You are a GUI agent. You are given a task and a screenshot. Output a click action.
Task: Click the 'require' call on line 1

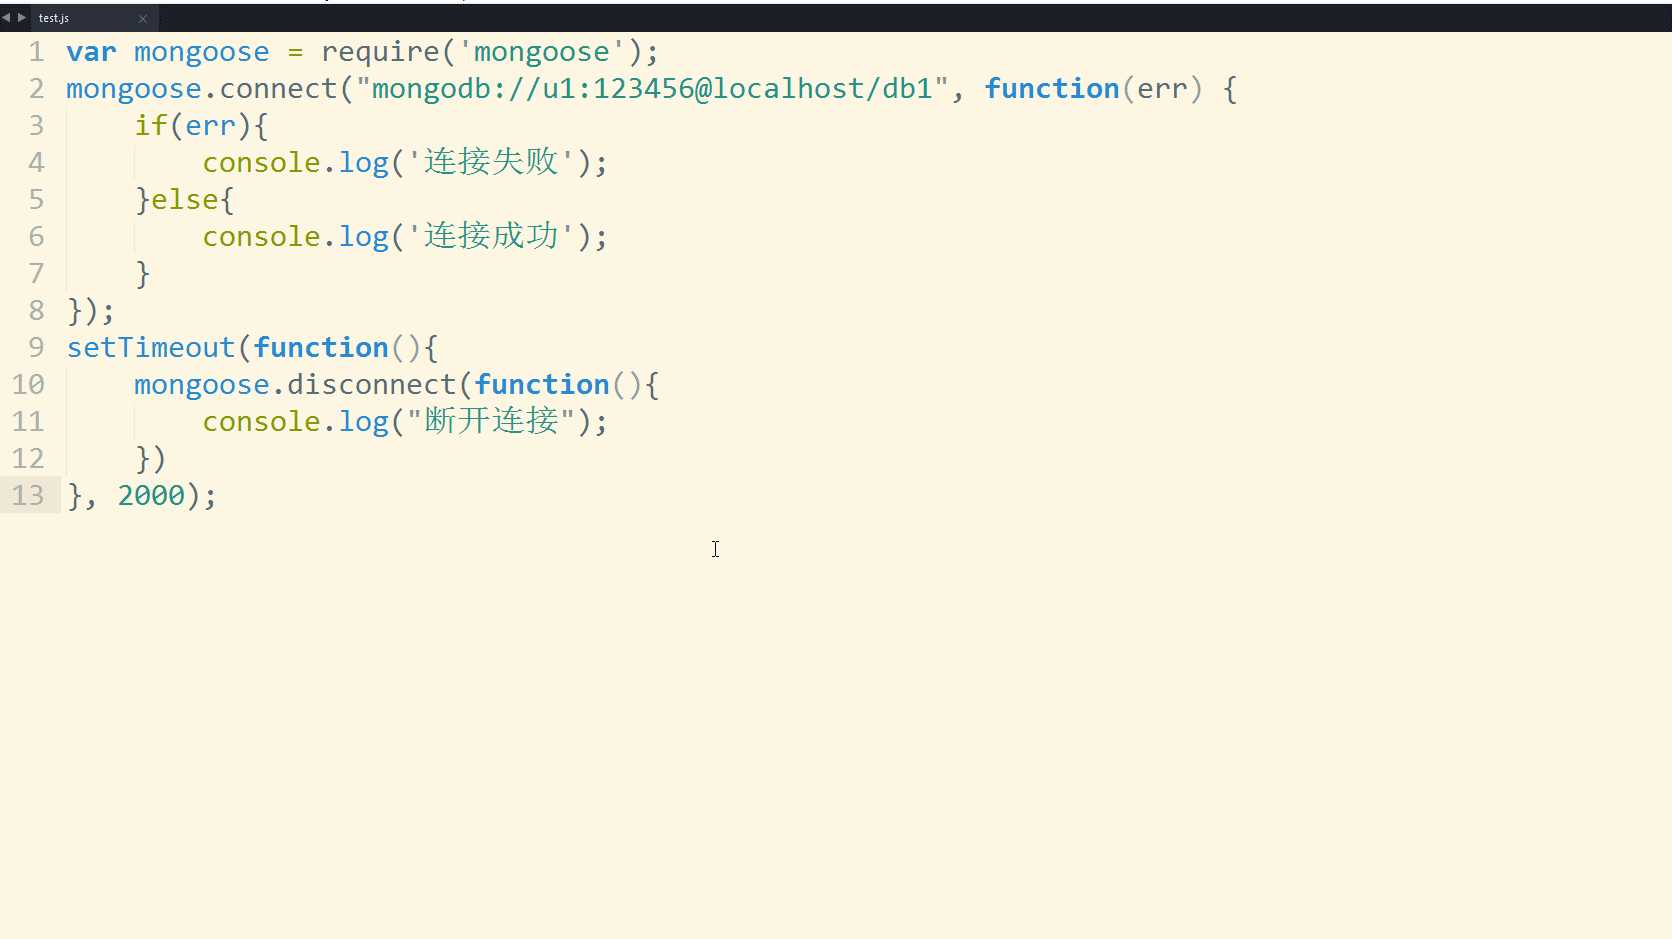pyautogui.click(x=380, y=52)
